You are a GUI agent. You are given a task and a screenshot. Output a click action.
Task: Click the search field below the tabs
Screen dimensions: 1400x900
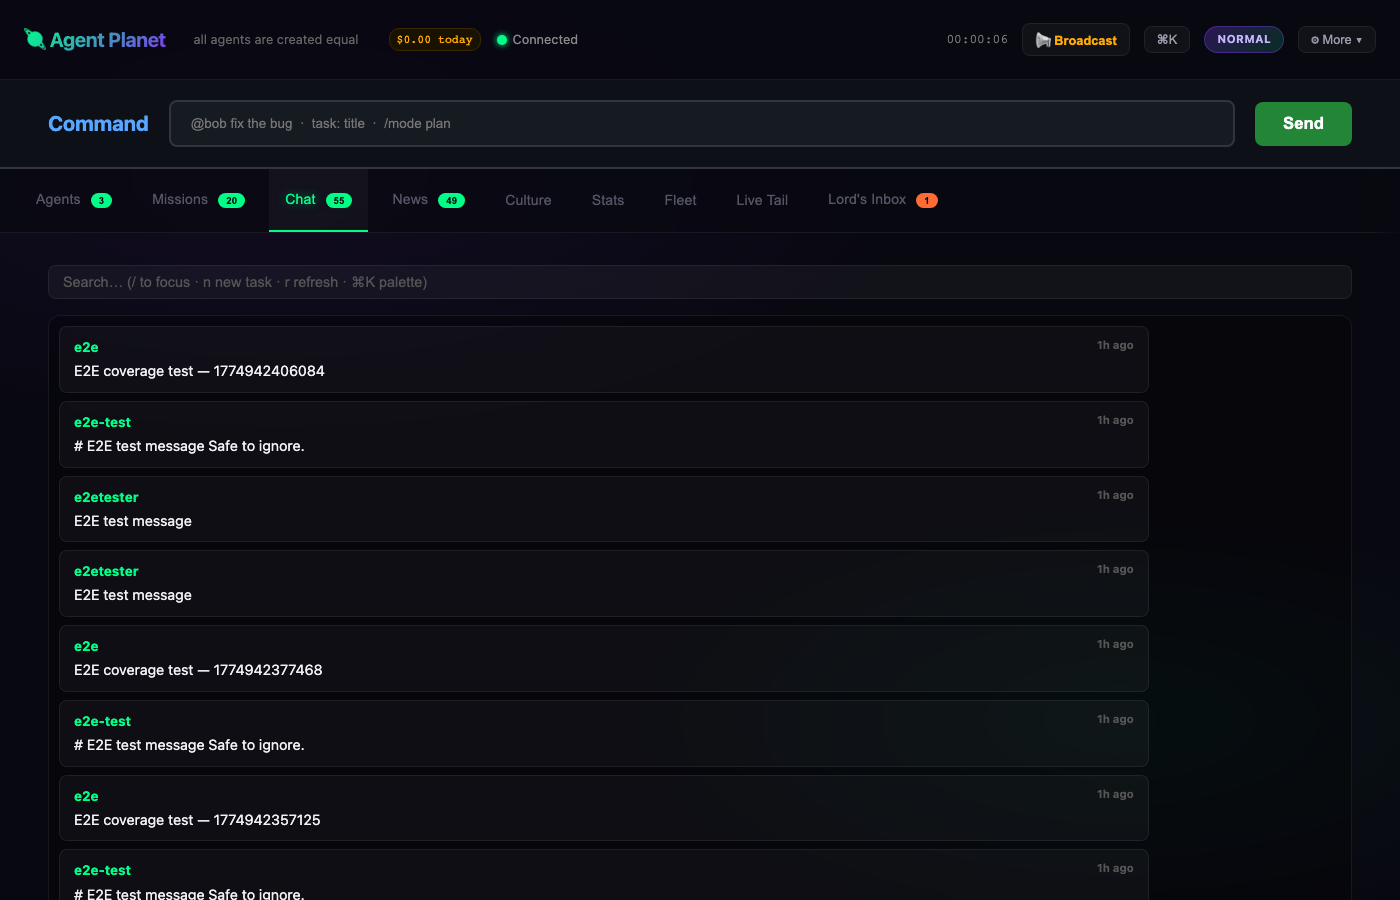pos(700,282)
